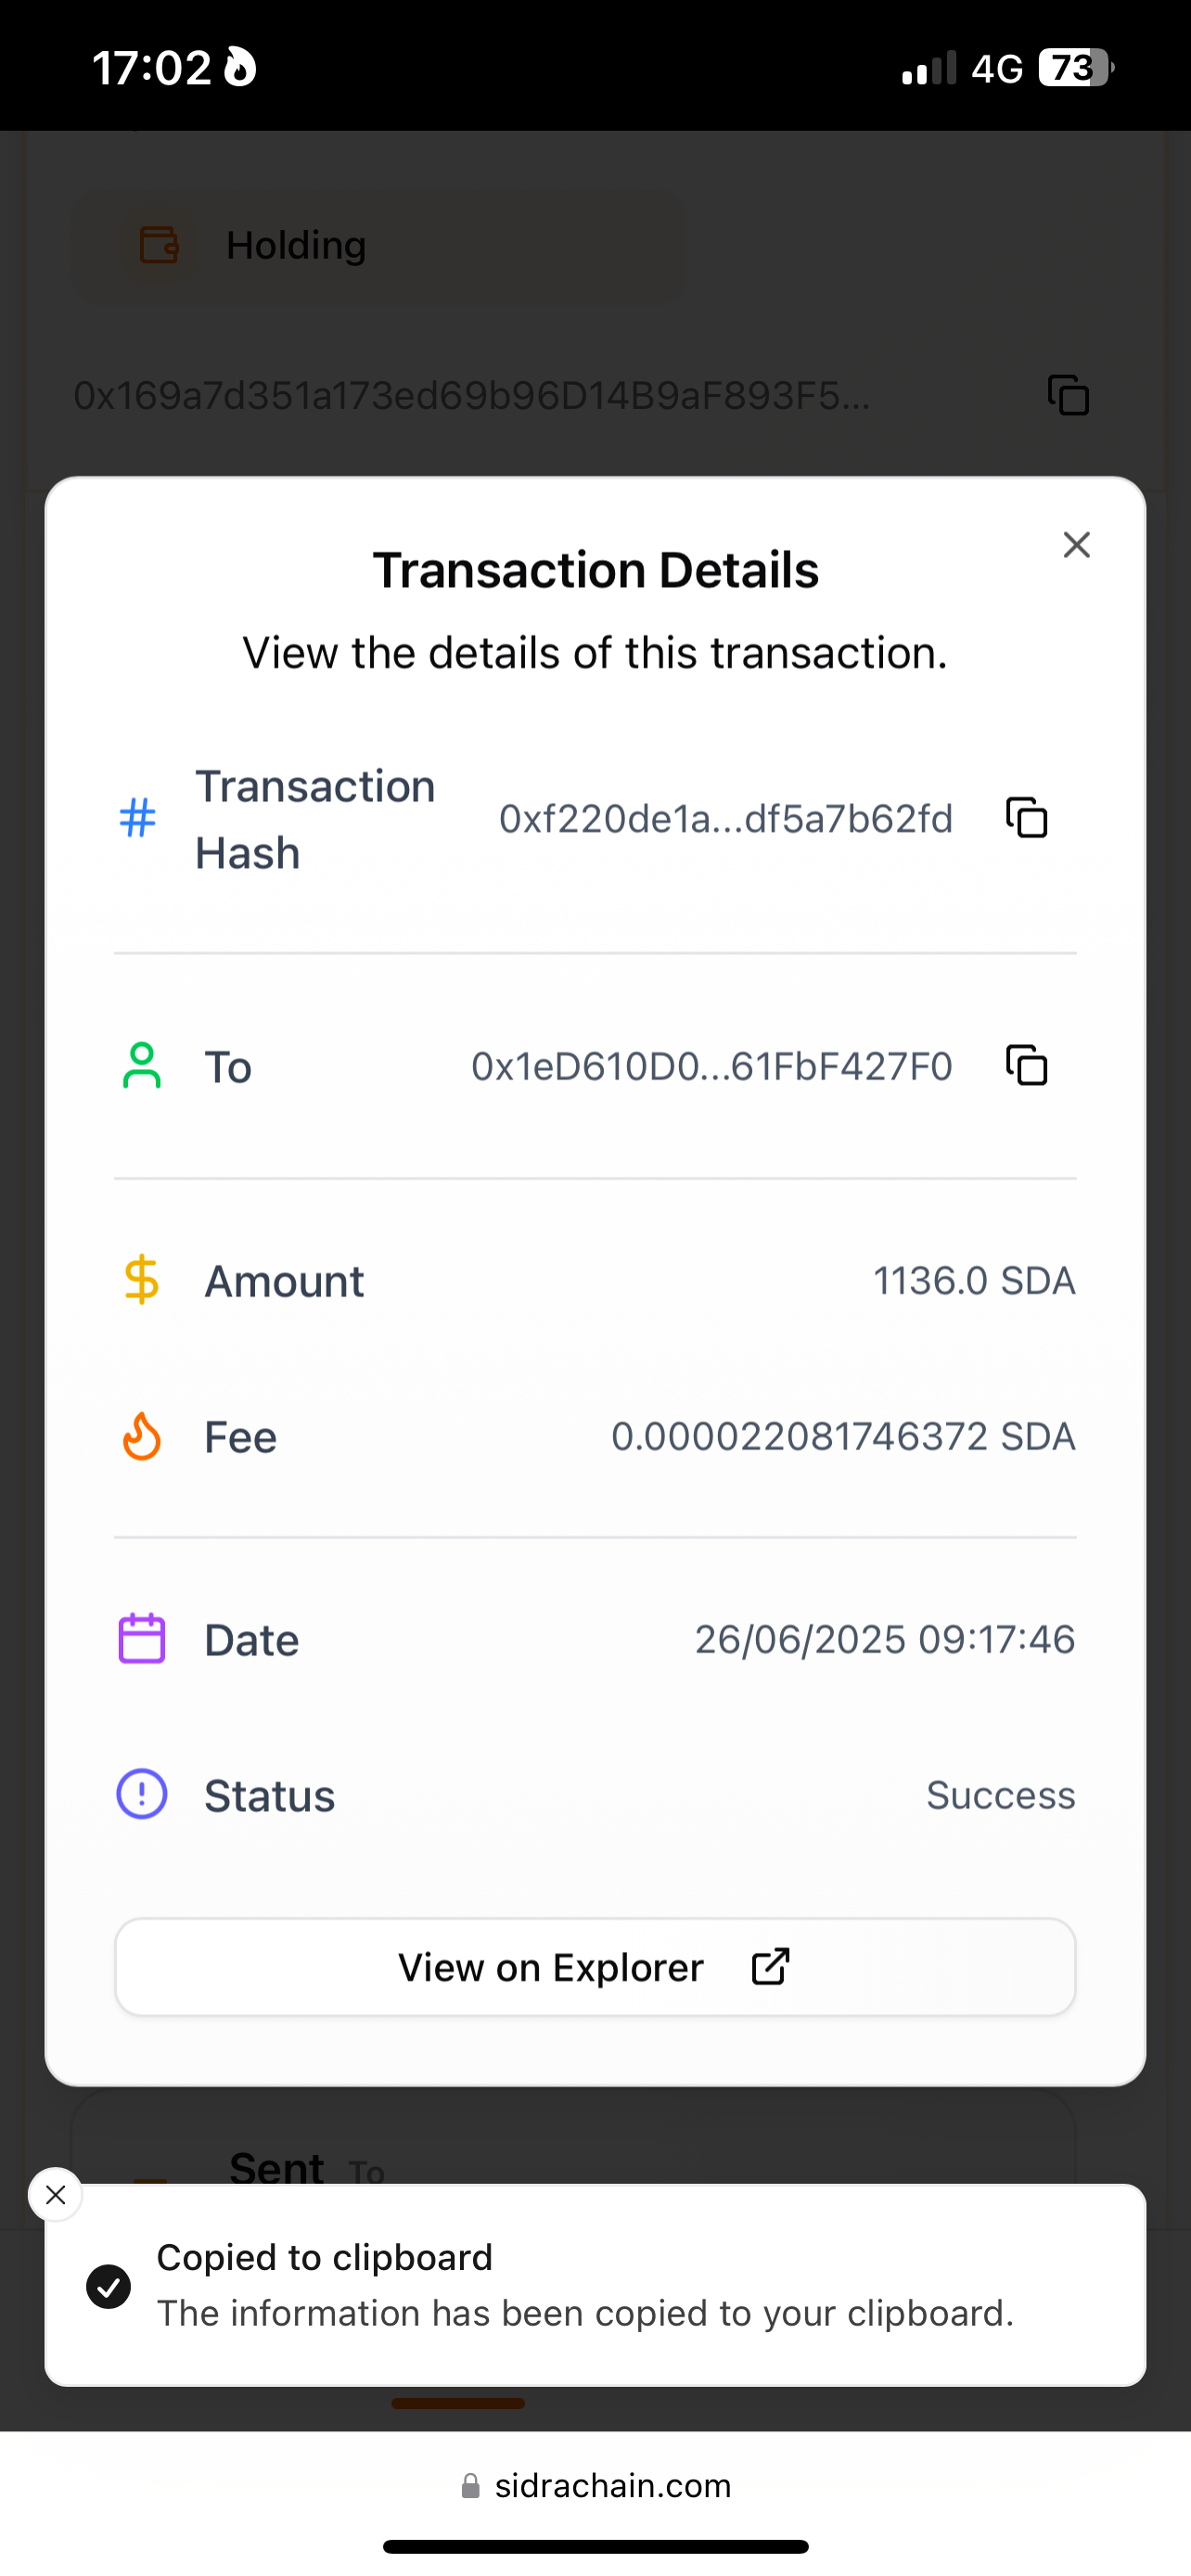Tap the blue hash icon
The image size is (1191, 2576).
click(138, 818)
